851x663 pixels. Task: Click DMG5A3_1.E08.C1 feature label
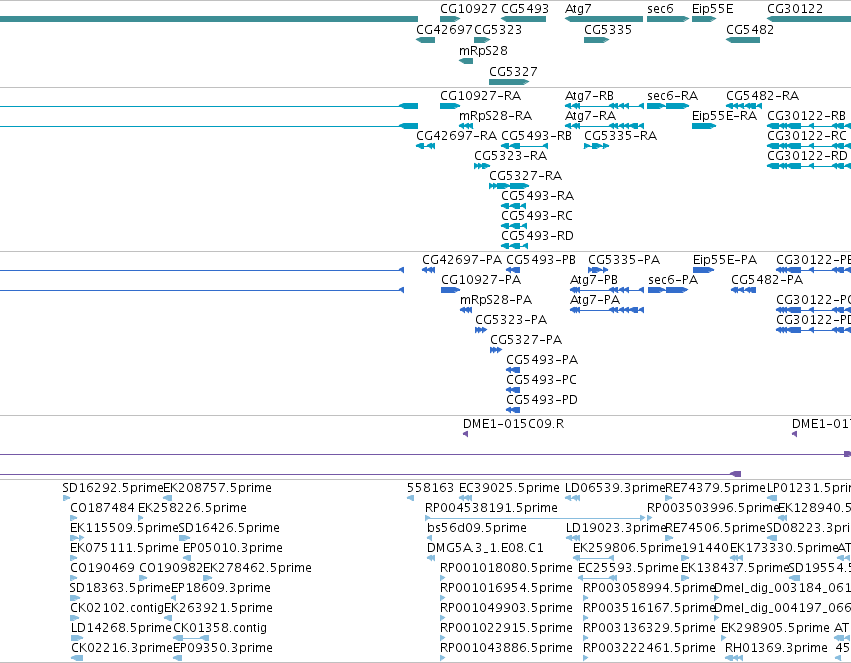(x=485, y=549)
